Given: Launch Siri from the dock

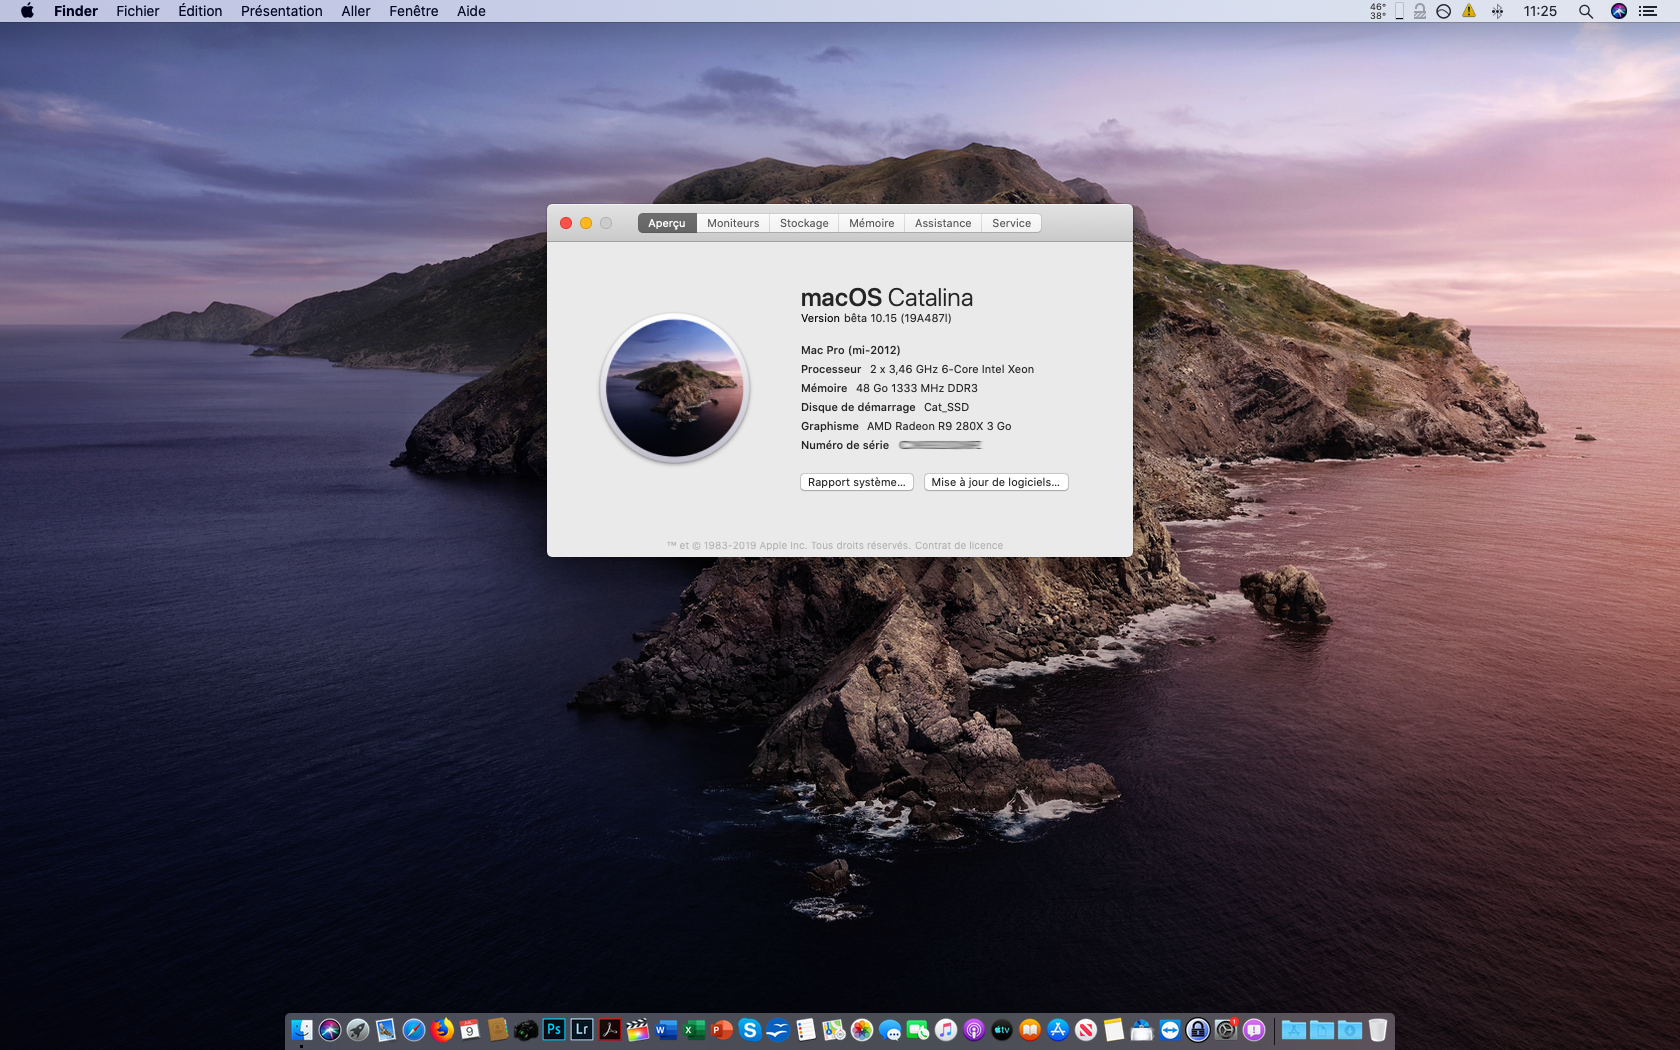Looking at the screenshot, I should tap(330, 1029).
